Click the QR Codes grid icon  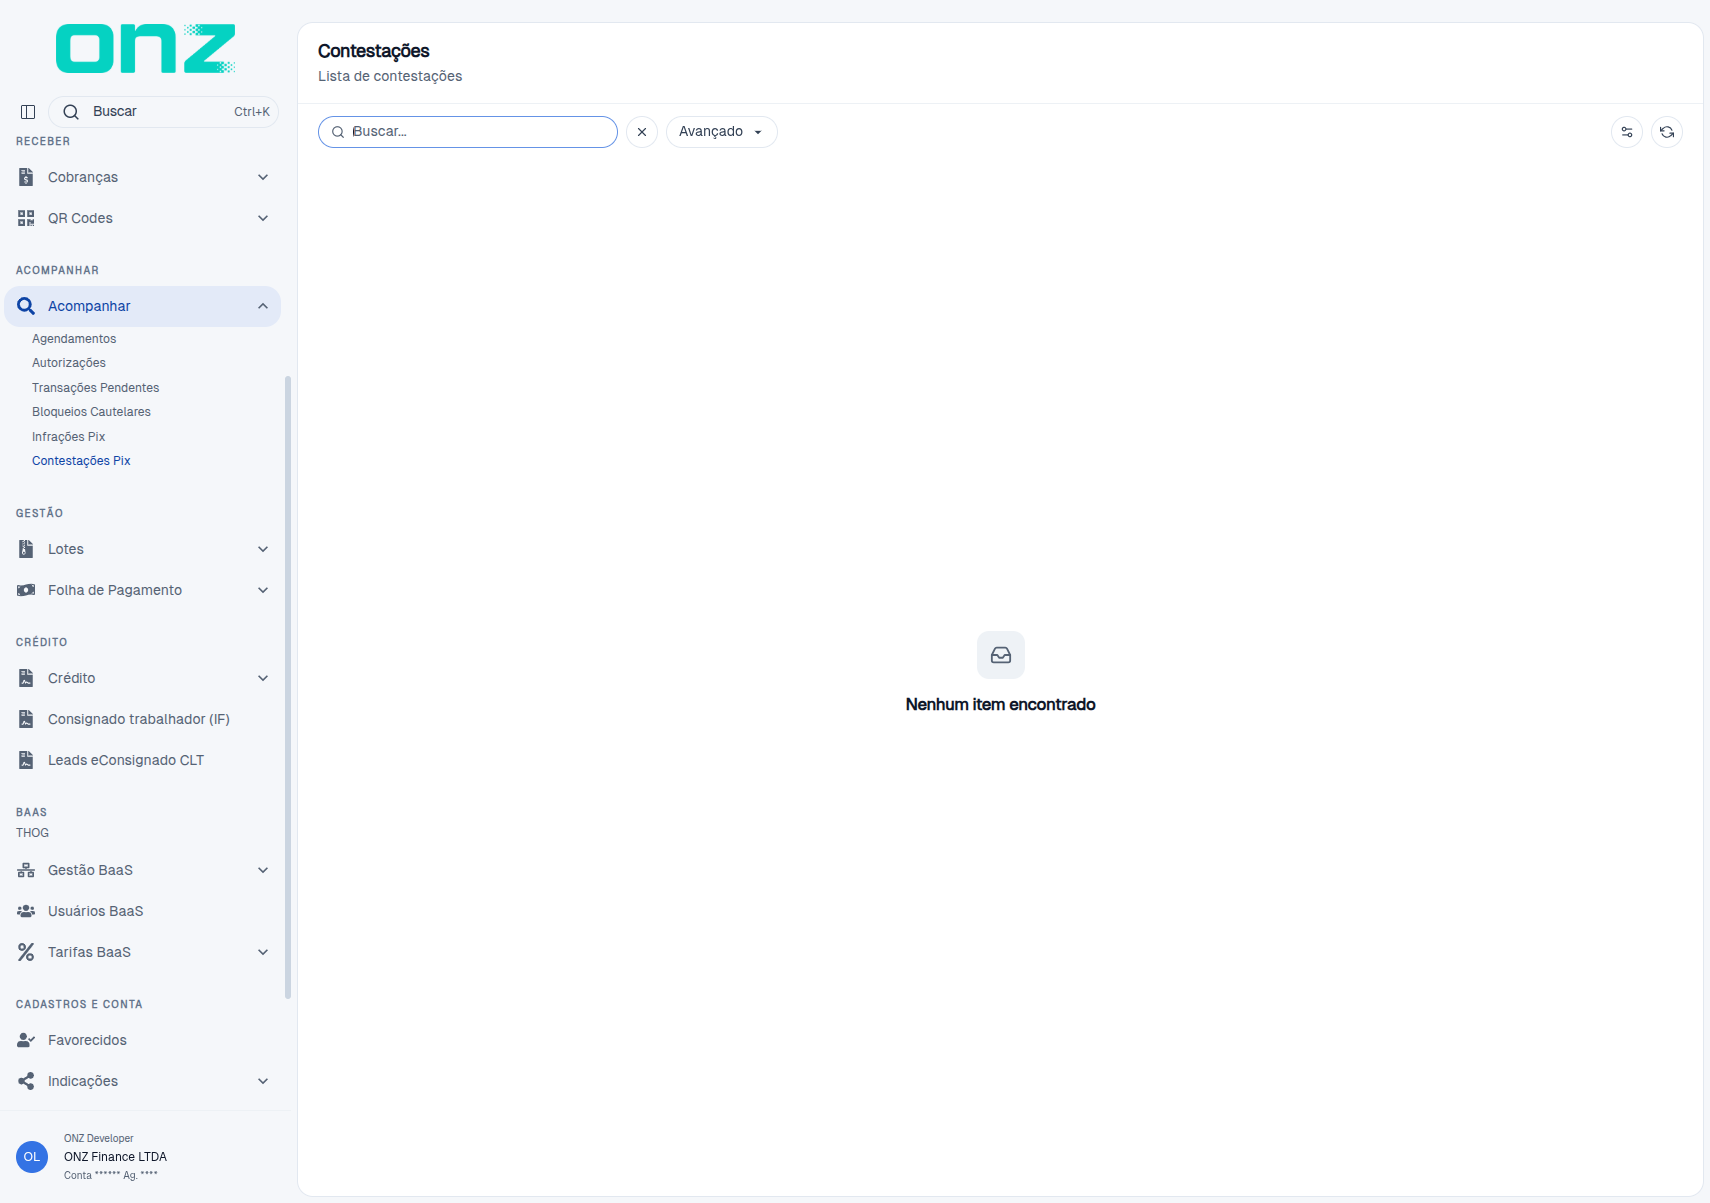[x=26, y=218]
